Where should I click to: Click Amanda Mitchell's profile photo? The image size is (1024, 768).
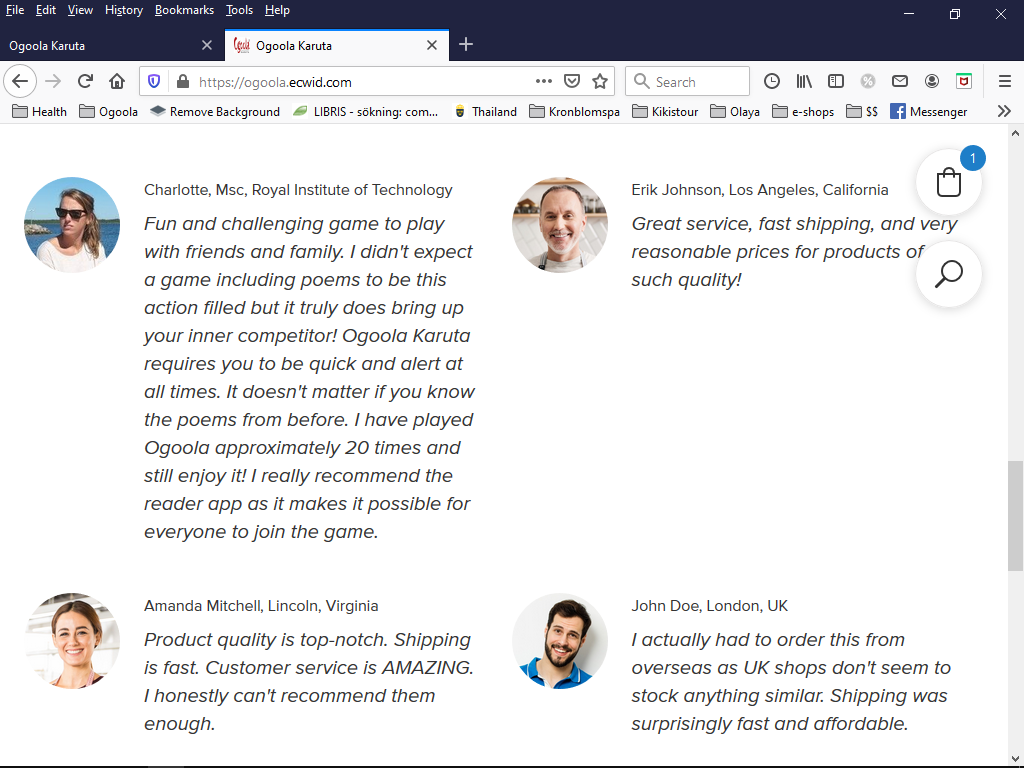tap(72, 641)
